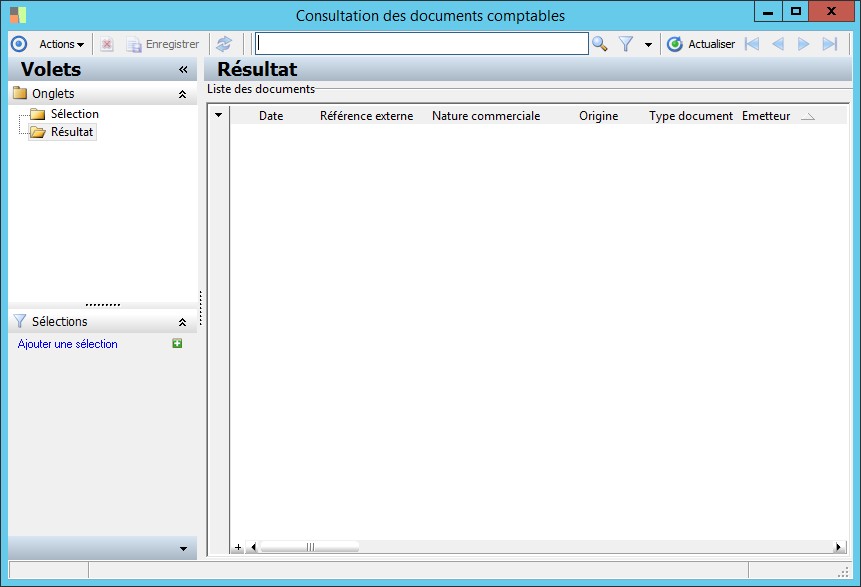Screen dimensions: 861x587
Task: Collapse the Volets pane with double chevron
Action: 183,70
